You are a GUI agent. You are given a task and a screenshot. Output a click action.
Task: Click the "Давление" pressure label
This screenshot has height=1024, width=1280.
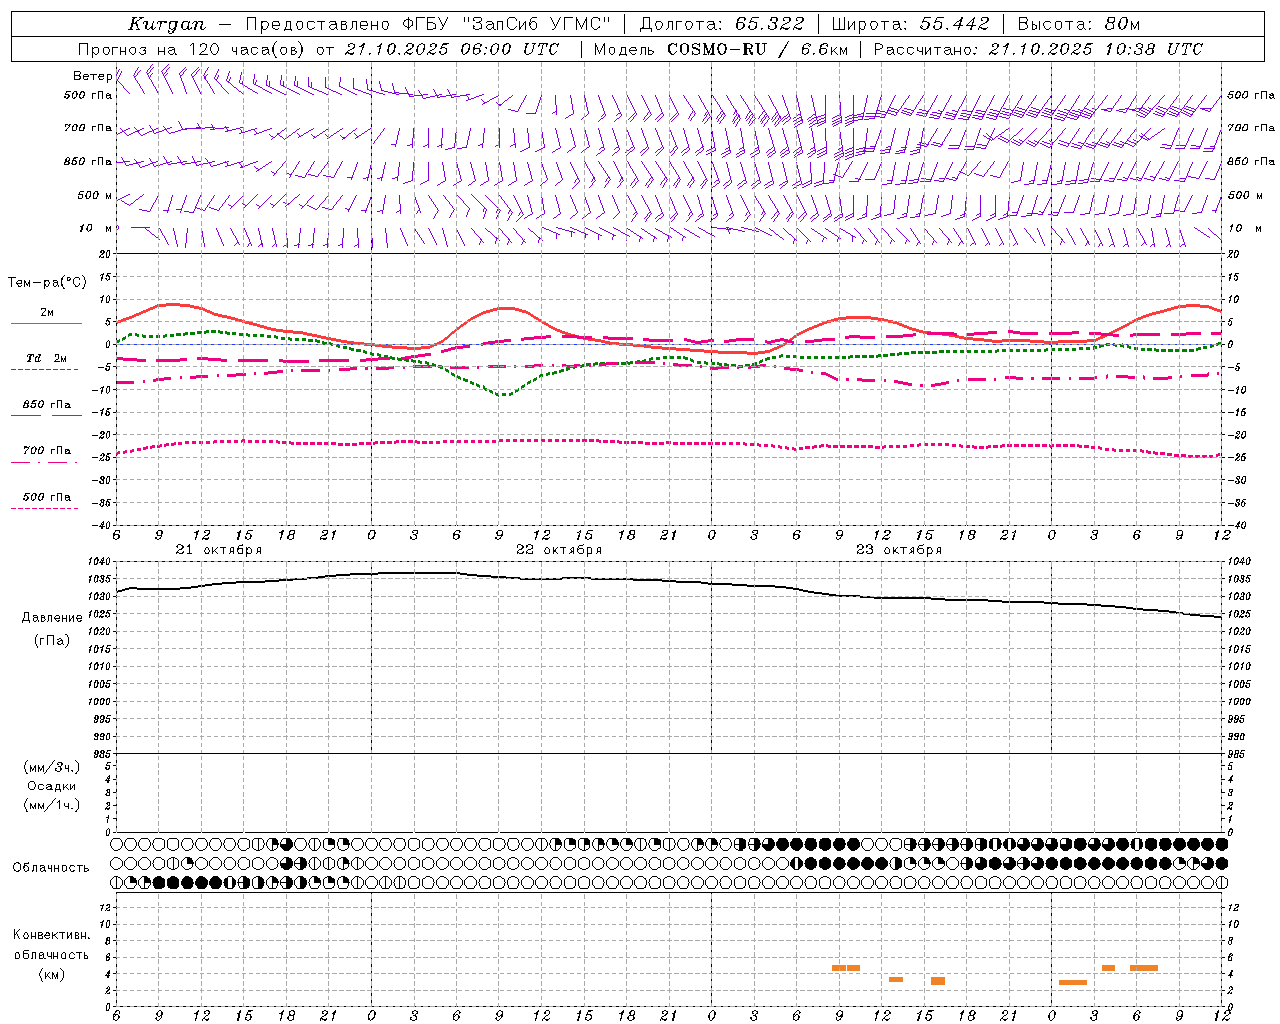tap(52, 618)
